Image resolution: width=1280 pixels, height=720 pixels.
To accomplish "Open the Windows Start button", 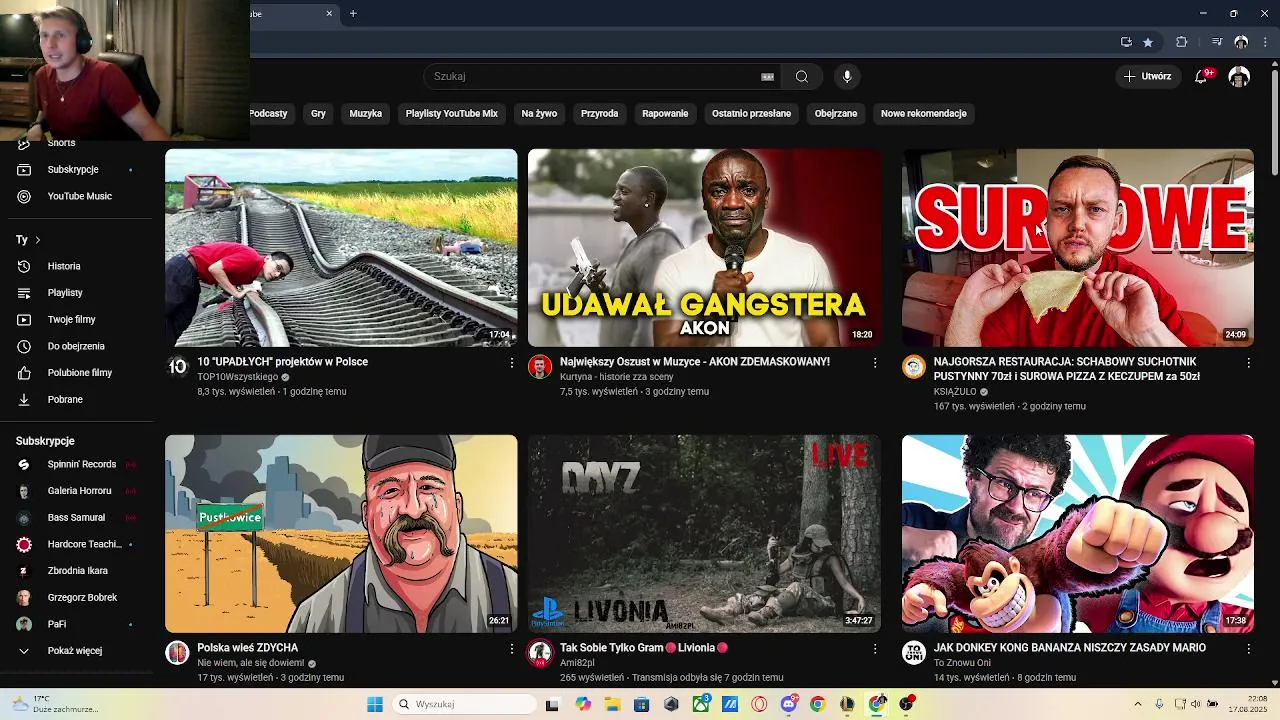I will point(375,704).
